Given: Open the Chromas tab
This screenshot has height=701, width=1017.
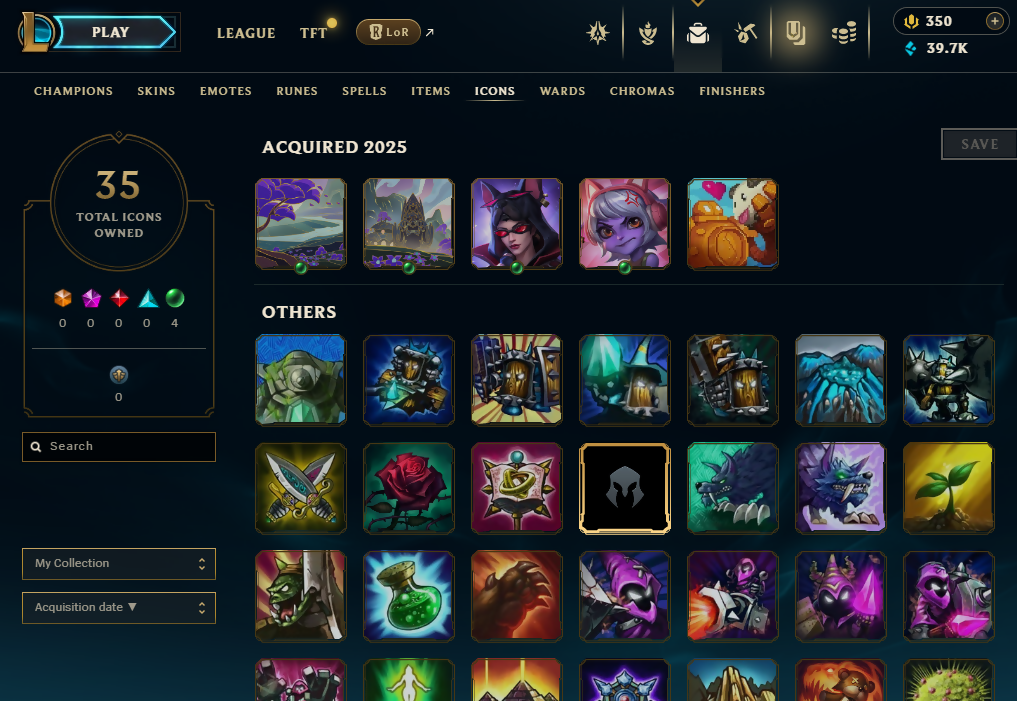Looking at the screenshot, I should tap(642, 91).
